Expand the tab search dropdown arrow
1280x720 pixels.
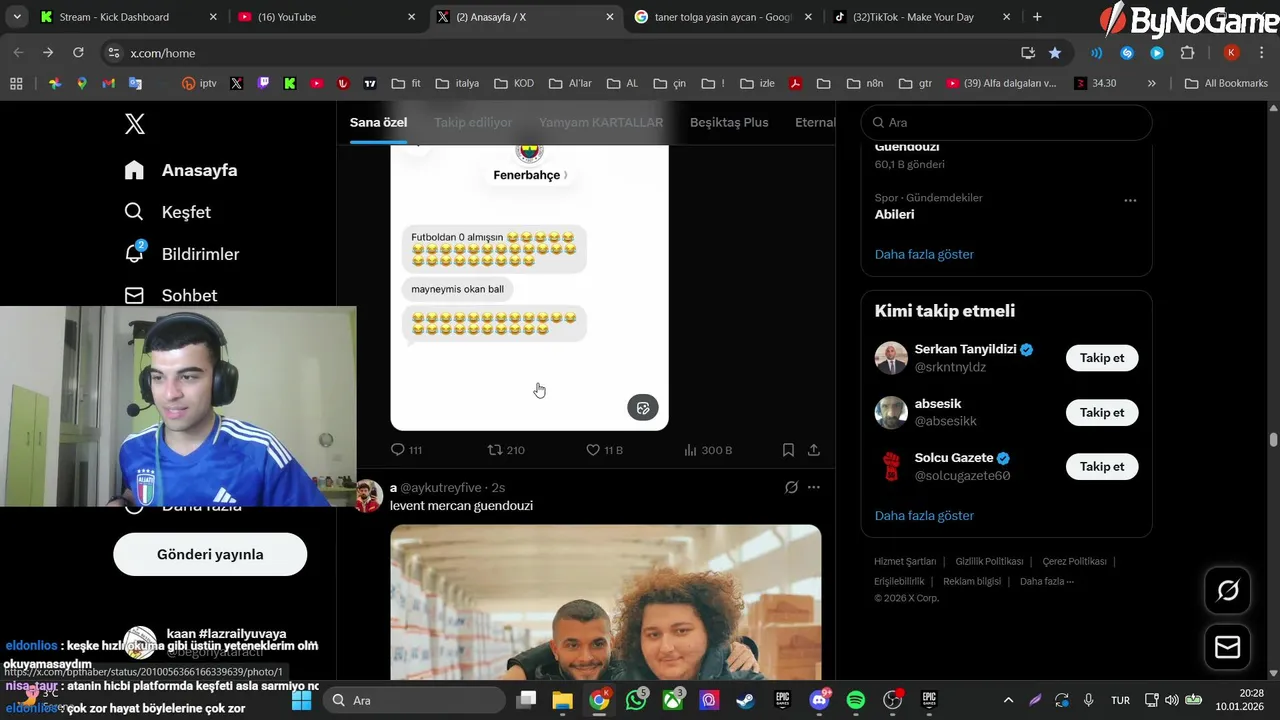[x=15, y=17]
